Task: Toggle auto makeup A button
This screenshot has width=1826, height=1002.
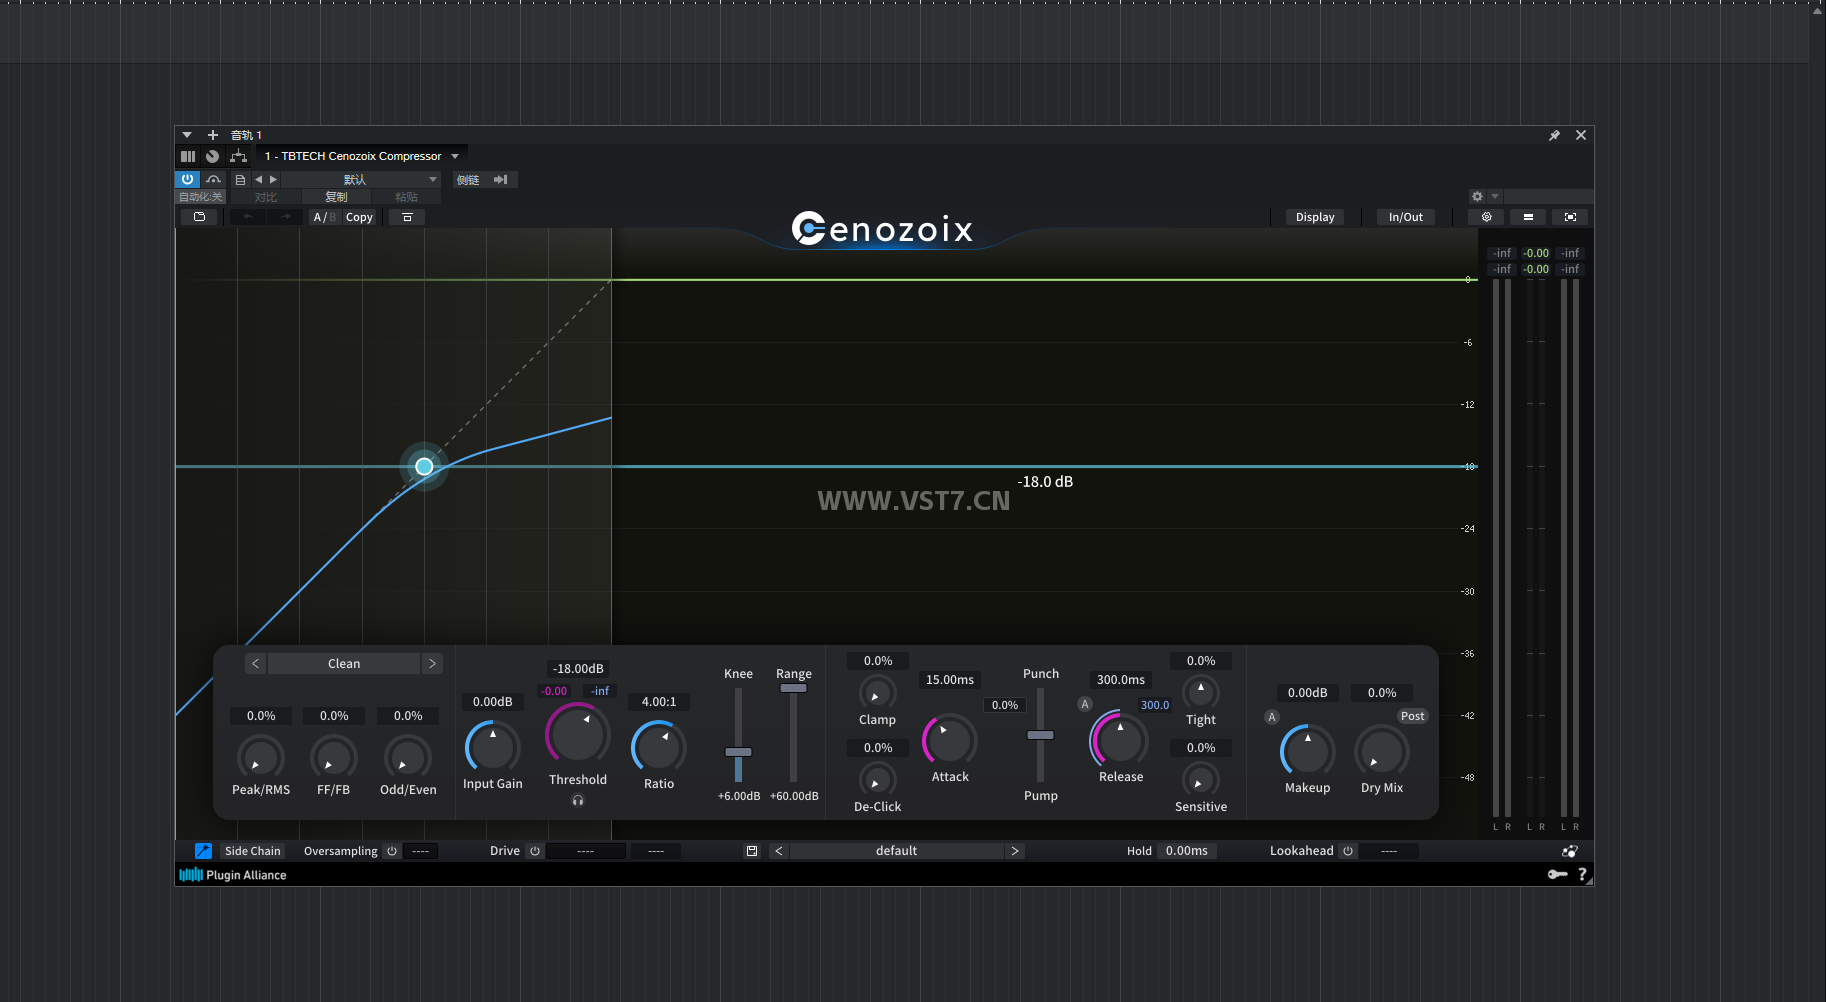Action: click(x=1272, y=717)
